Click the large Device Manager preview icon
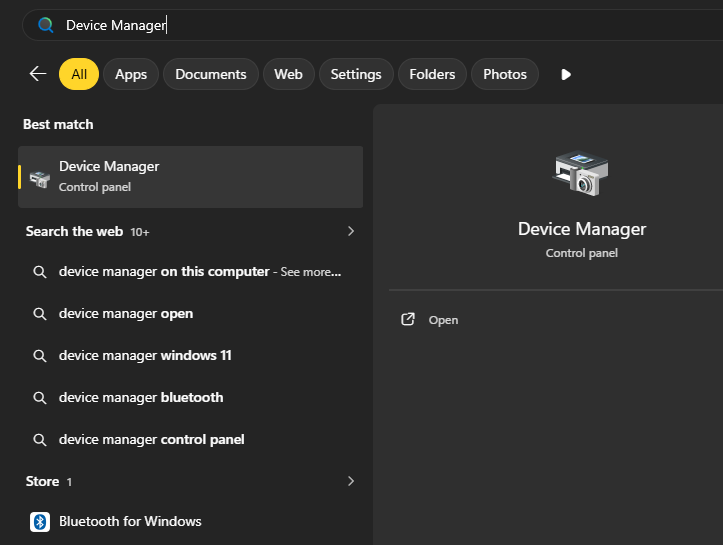Viewport: 723px width, 545px height. click(x=581, y=175)
